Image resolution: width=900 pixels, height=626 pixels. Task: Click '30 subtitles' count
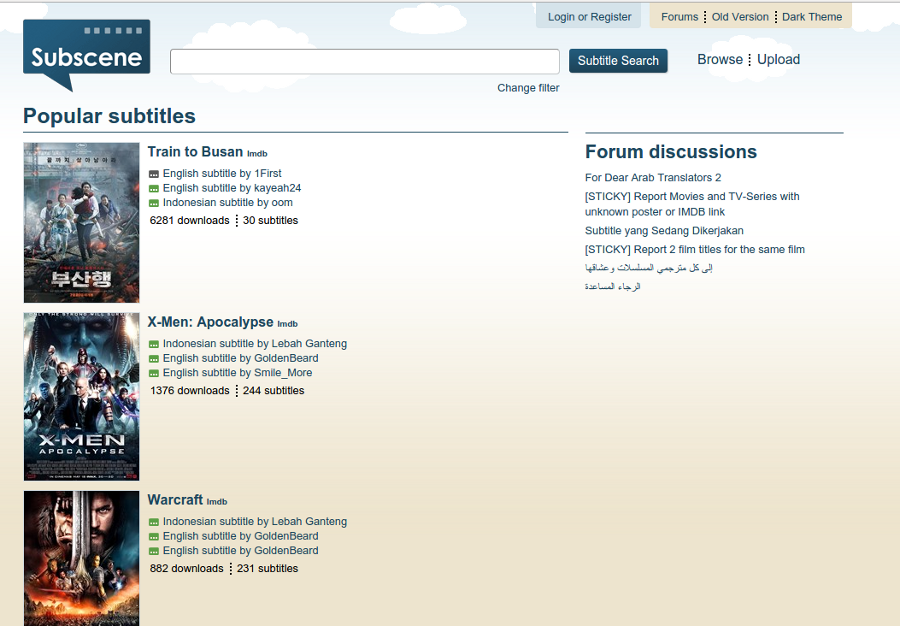pyautogui.click(x=270, y=220)
